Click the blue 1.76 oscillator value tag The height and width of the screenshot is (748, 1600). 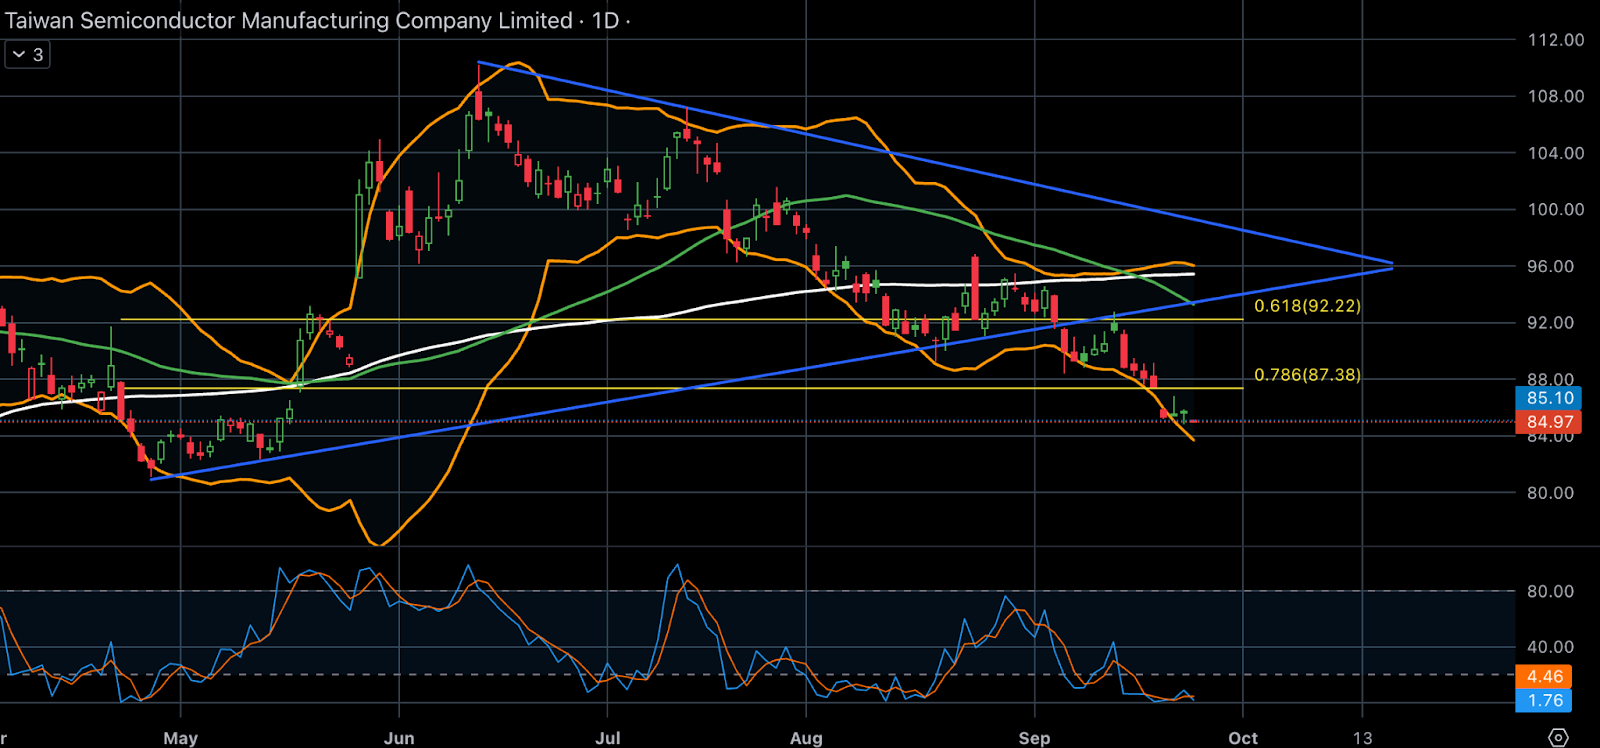(x=1544, y=701)
